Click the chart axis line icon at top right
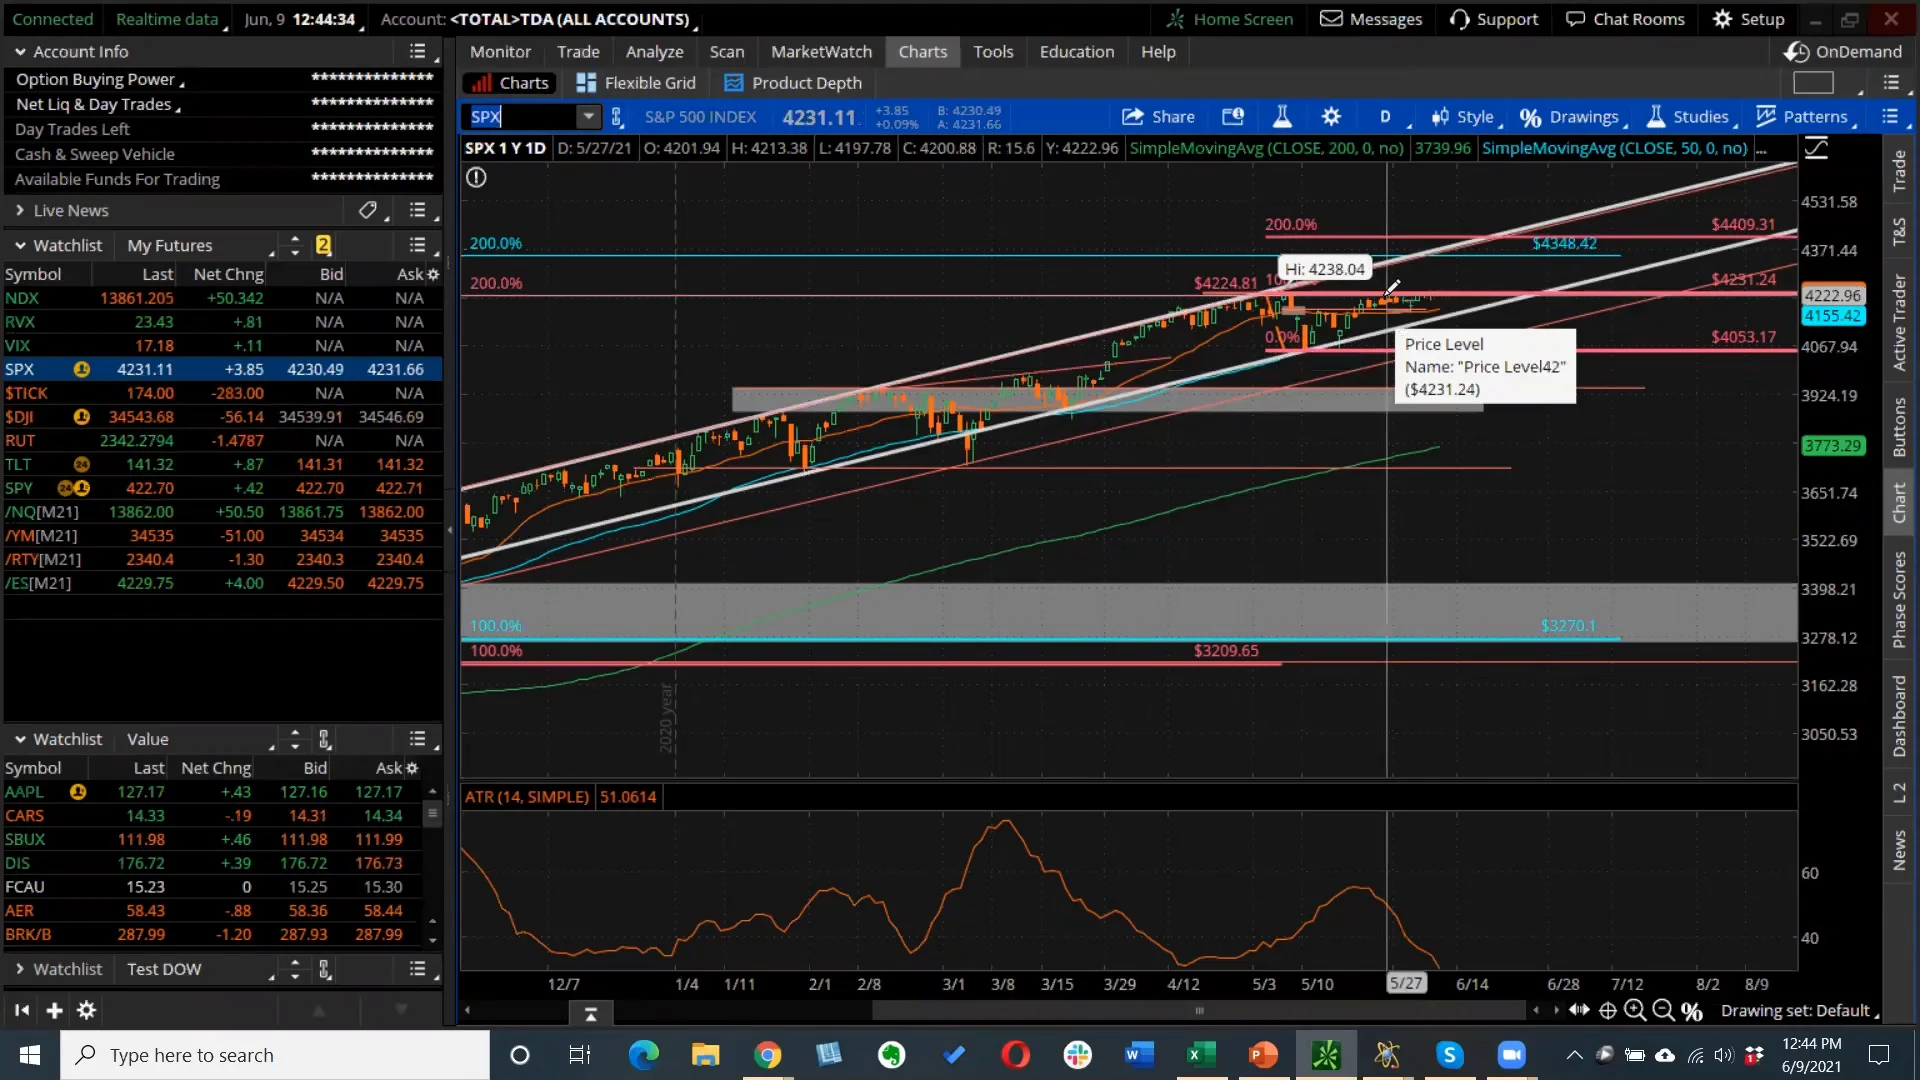This screenshot has width=1920, height=1080. point(1816,148)
